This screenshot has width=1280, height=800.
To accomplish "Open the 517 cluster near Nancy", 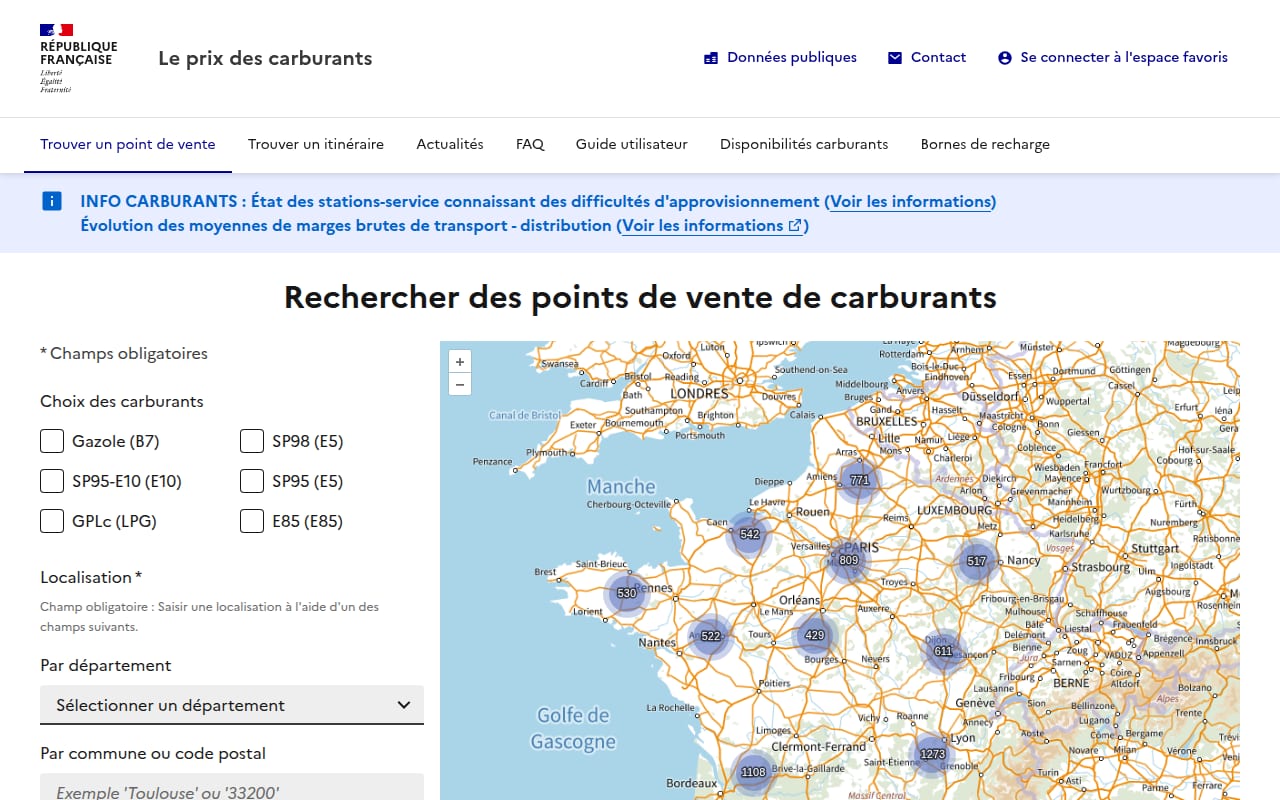I will pos(977,561).
